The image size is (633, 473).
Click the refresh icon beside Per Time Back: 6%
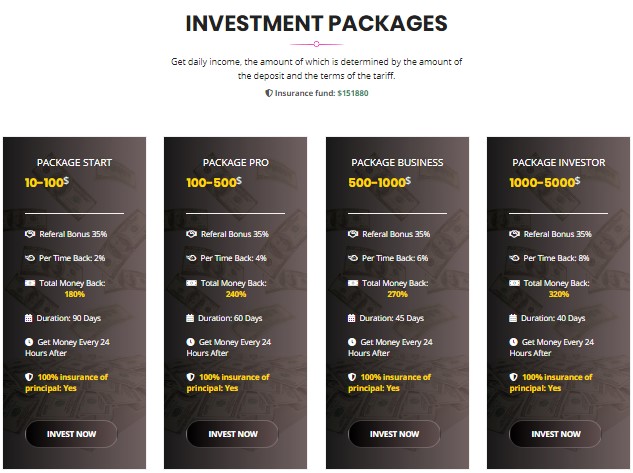(x=353, y=258)
